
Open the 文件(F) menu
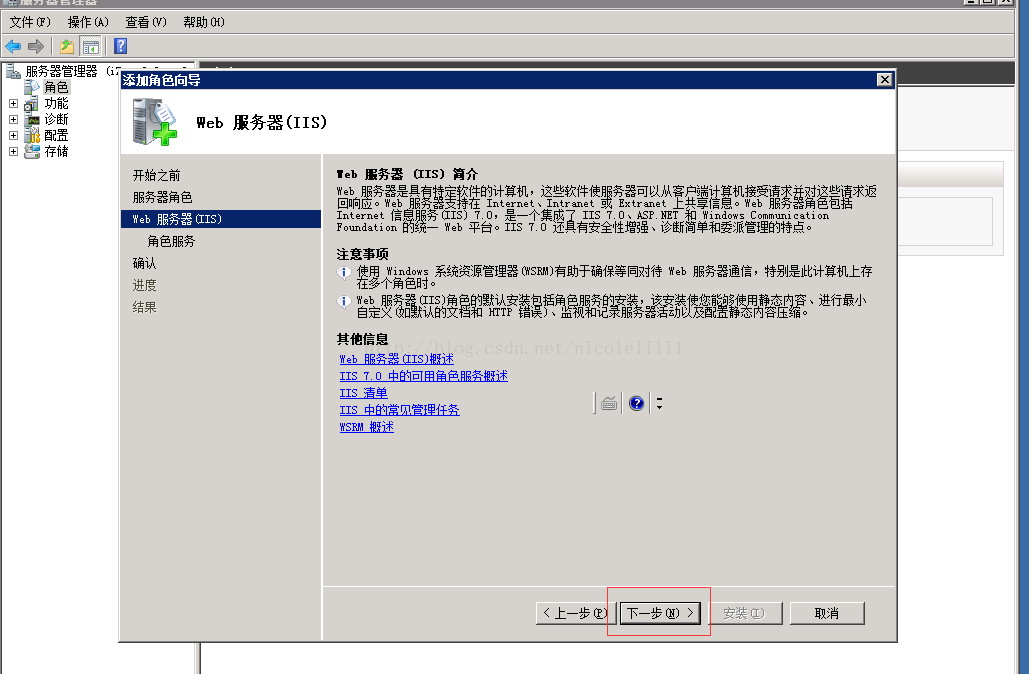click(x=30, y=22)
